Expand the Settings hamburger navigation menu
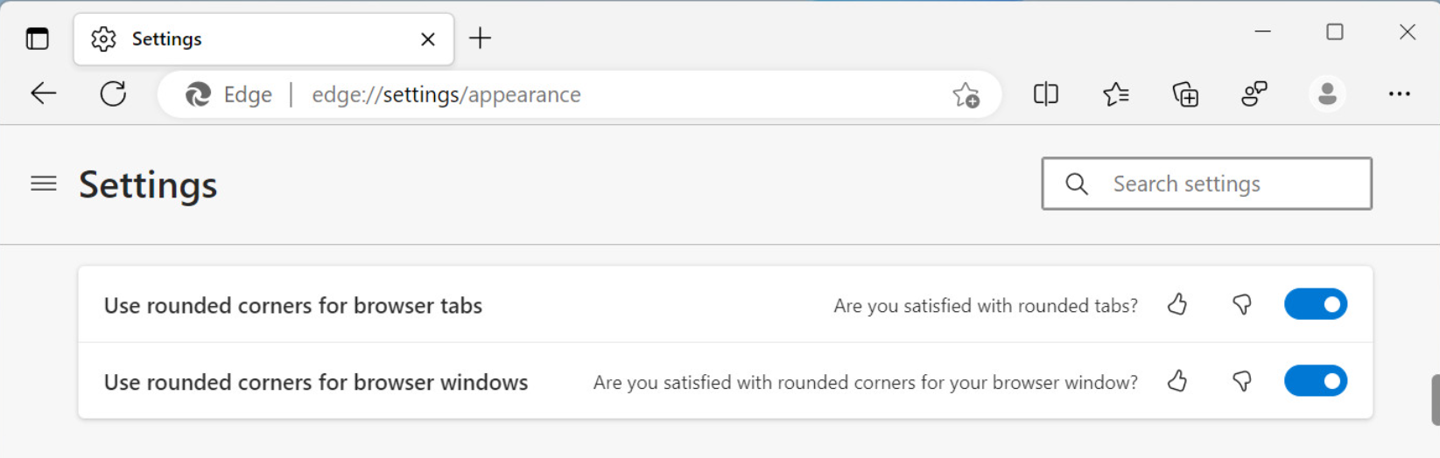Viewport: 1440px width, 458px height. click(43, 184)
